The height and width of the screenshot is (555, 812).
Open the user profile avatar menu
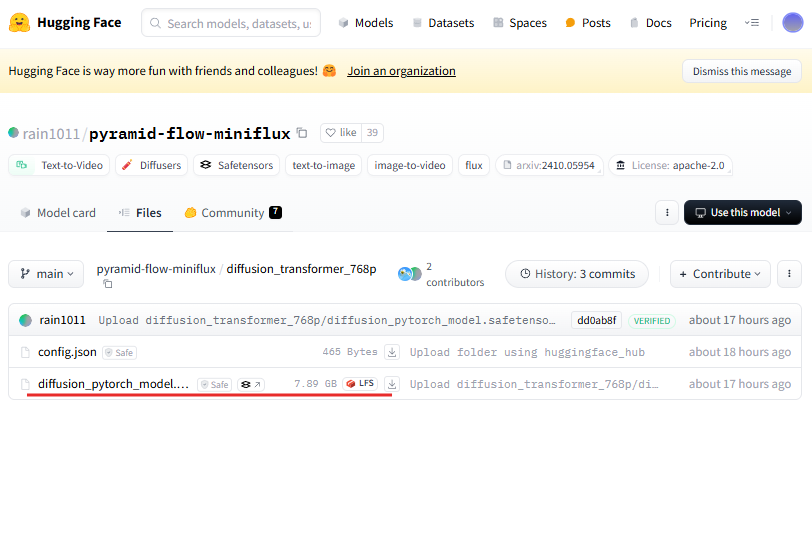[x=792, y=23]
